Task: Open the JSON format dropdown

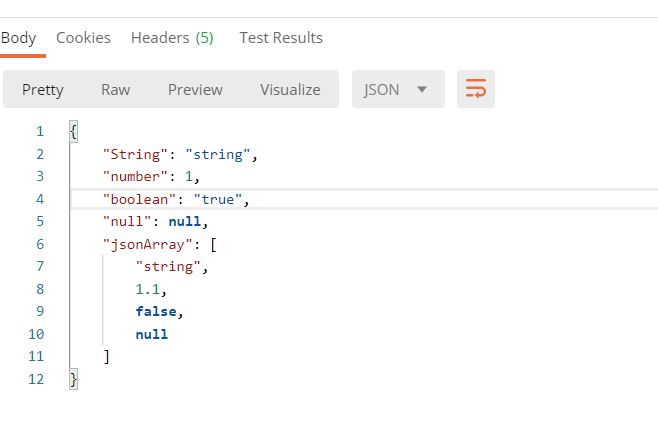Action: click(398, 89)
